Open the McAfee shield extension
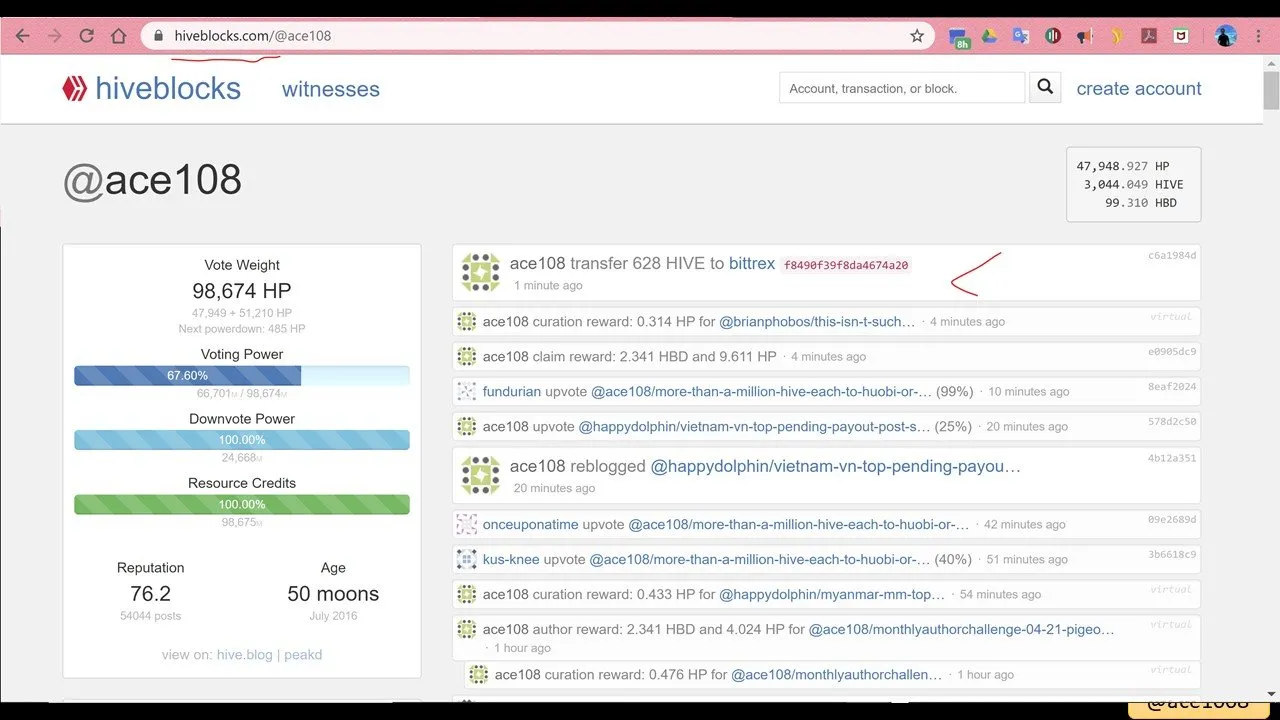Viewport: 1280px width, 720px height. tap(1181, 36)
